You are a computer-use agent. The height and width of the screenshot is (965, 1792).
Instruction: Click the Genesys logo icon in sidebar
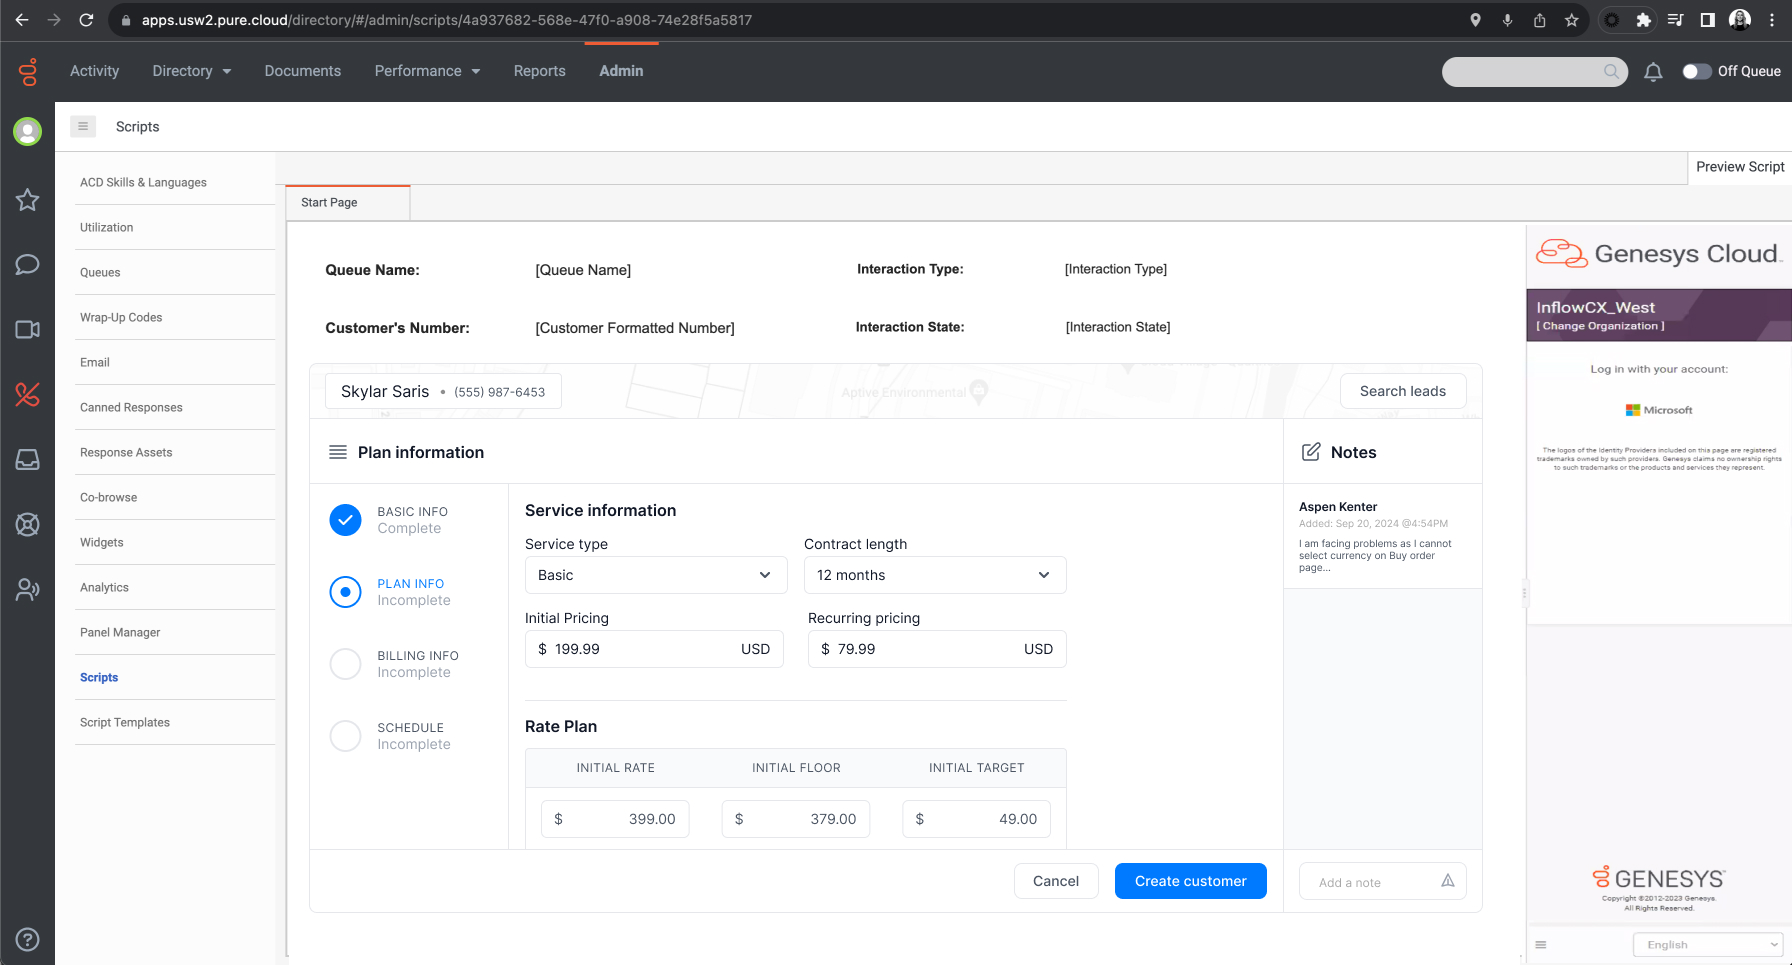coord(28,71)
